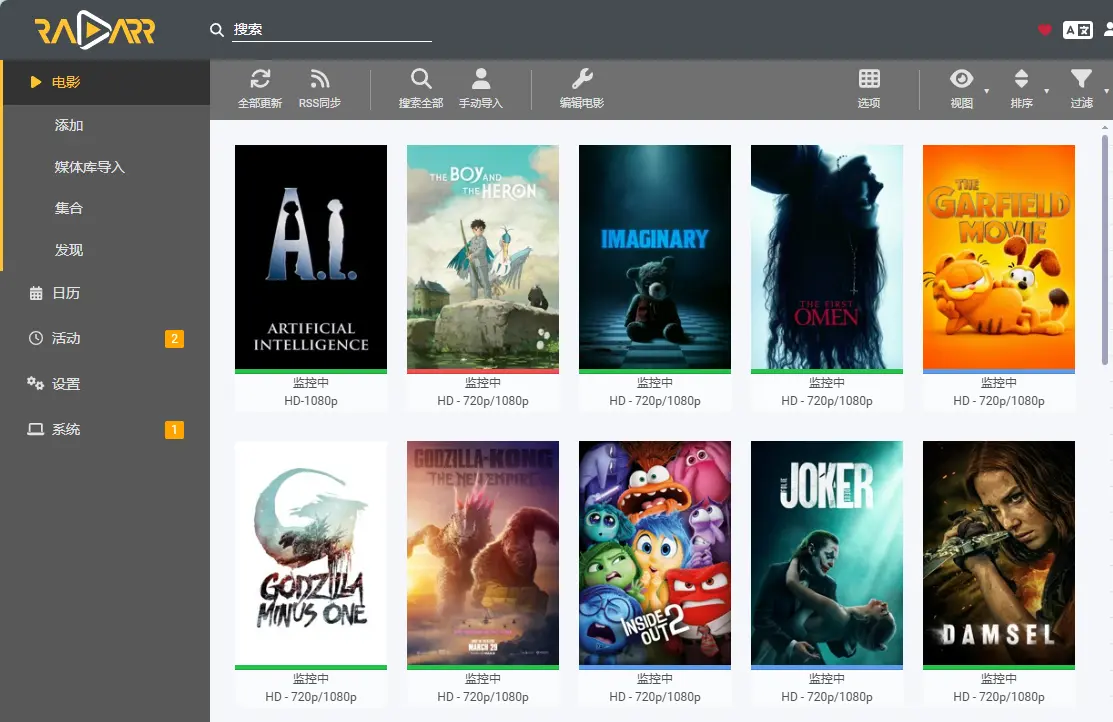The height and width of the screenshot is (722, 1113).
Task: Open 活动 in the sidebar
Action: coord(66,338)
